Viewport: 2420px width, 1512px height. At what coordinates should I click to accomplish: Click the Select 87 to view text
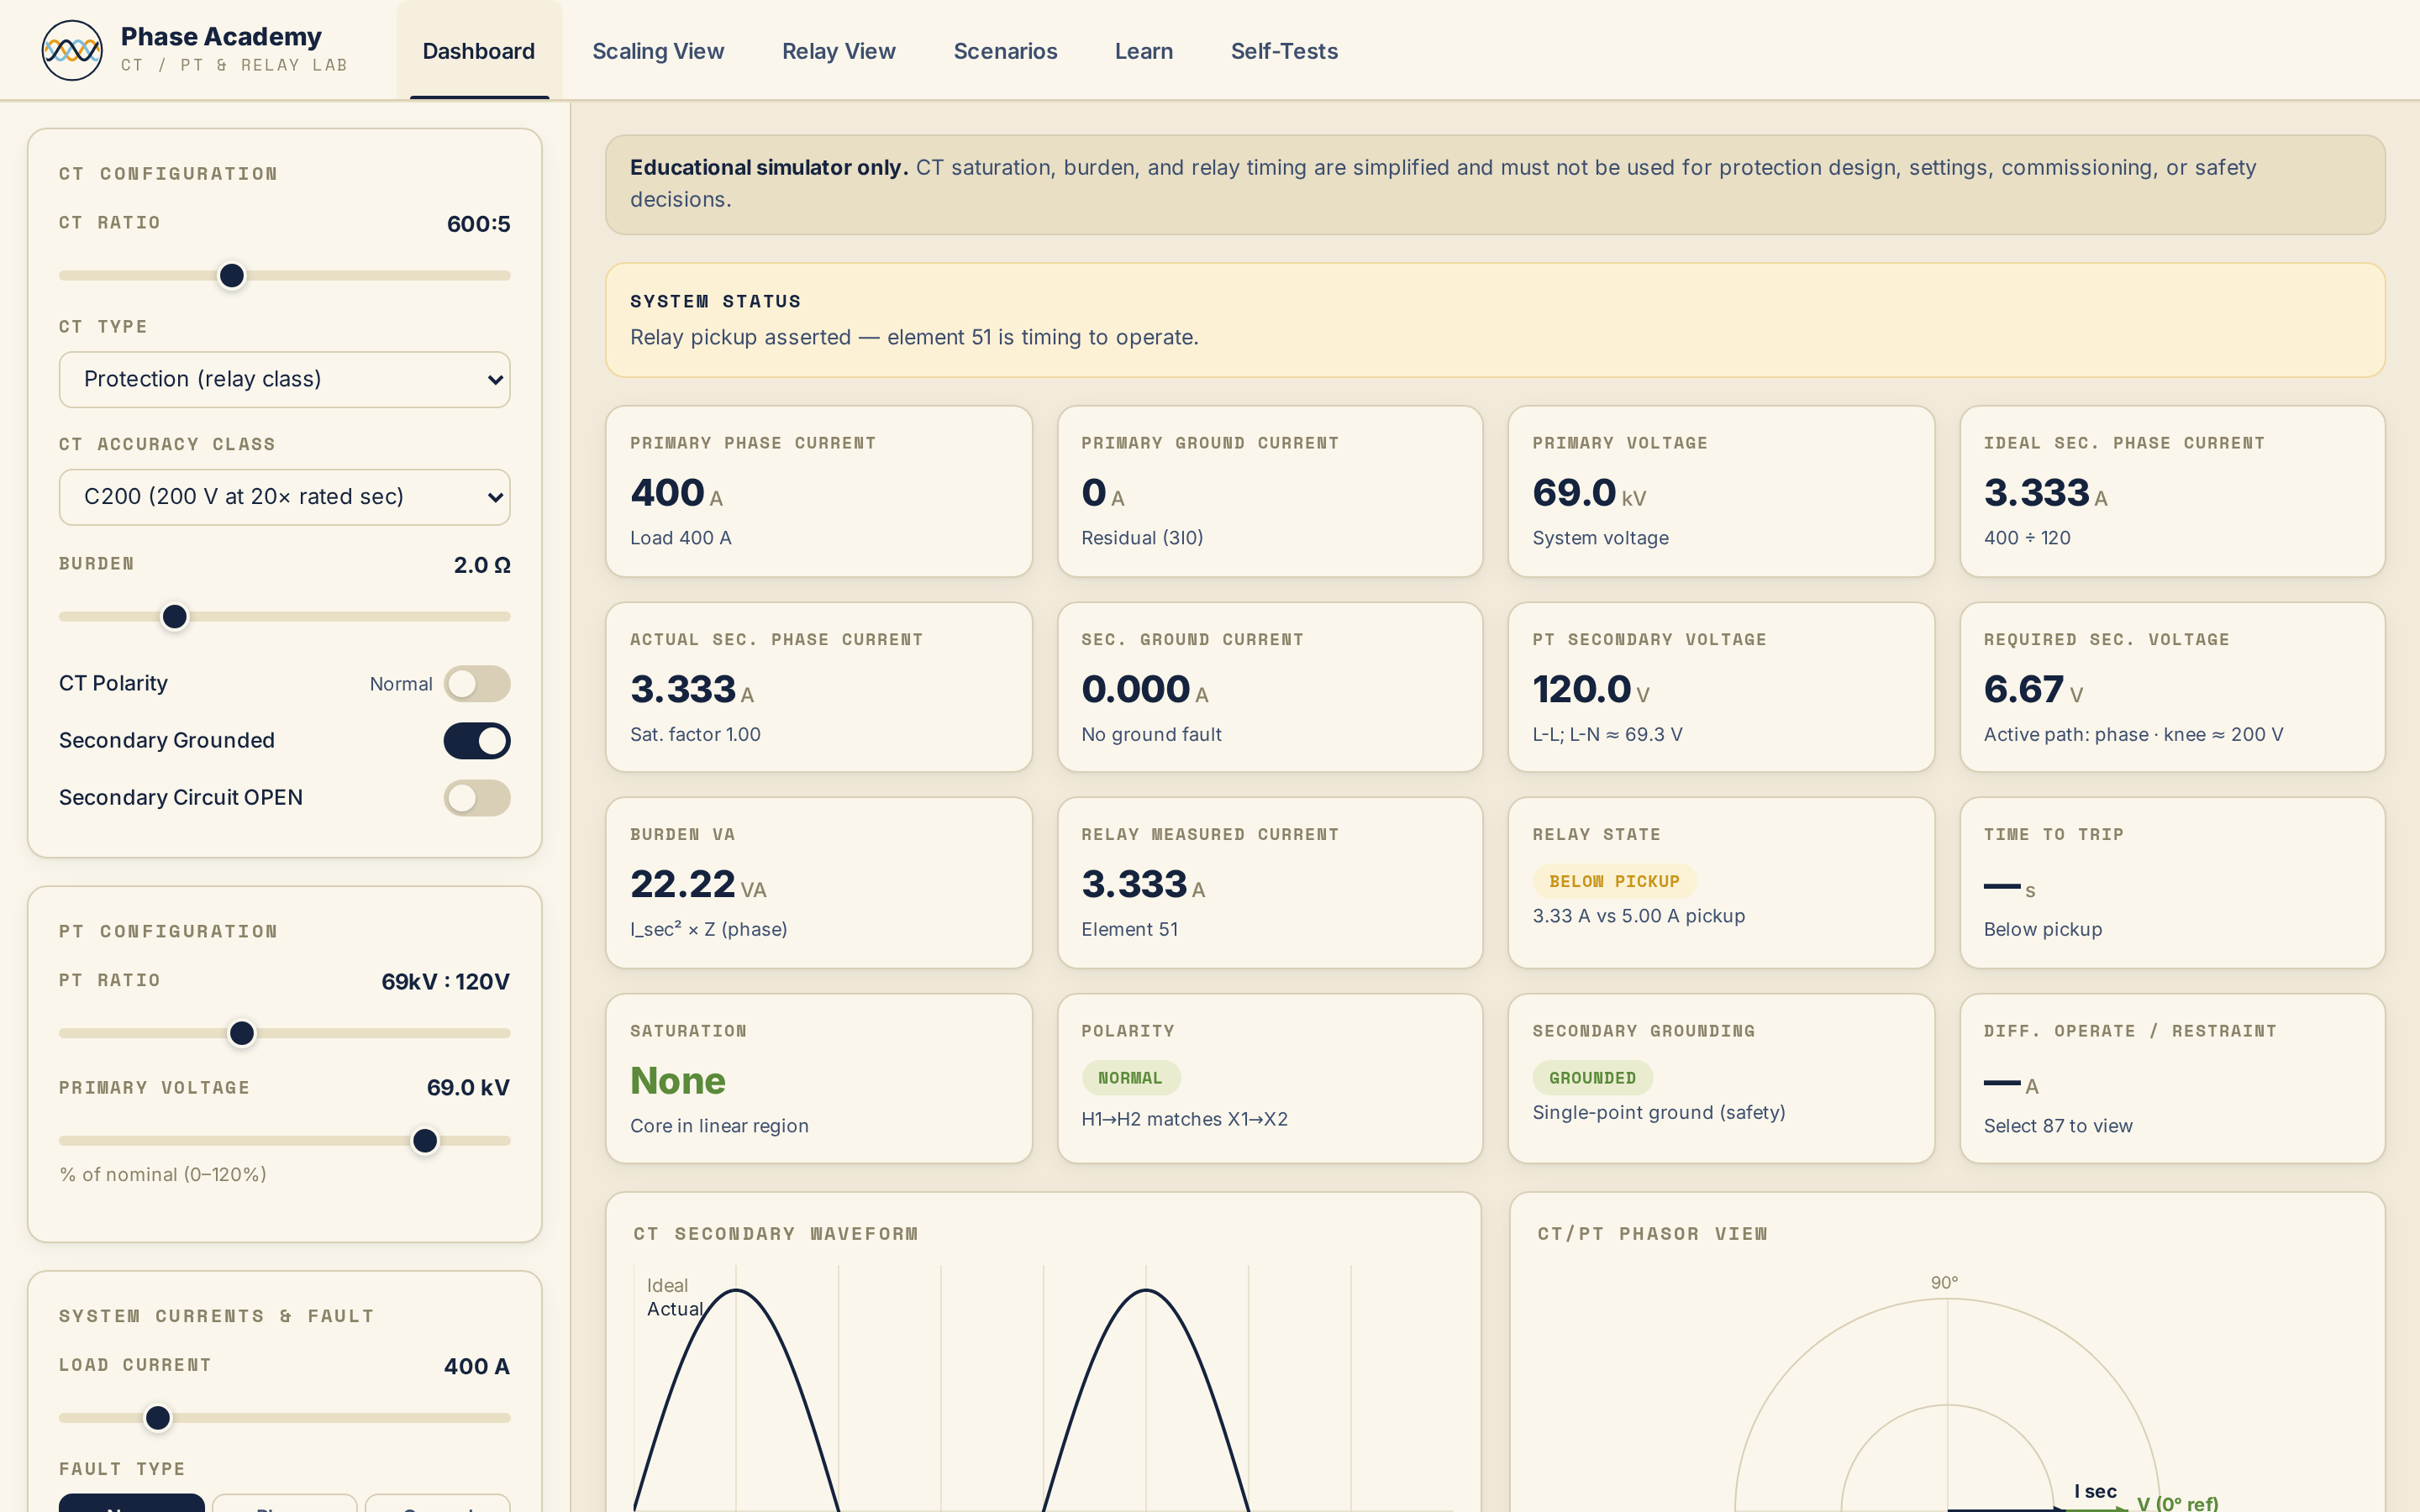[2058, 1126]
